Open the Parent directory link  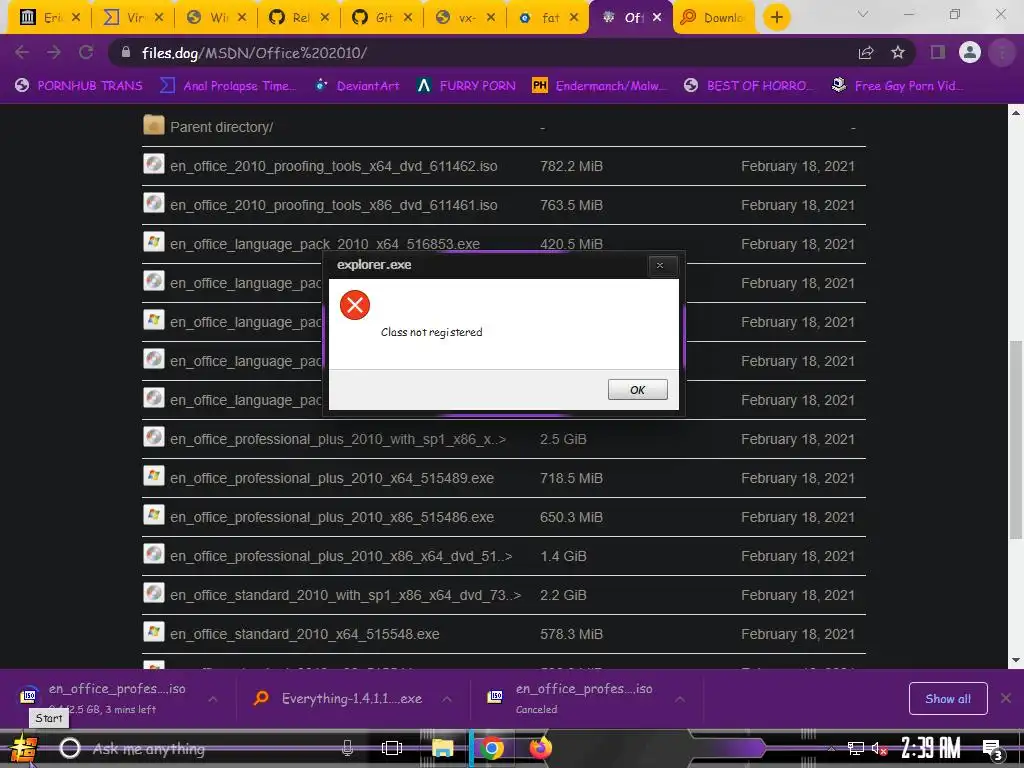221,127
